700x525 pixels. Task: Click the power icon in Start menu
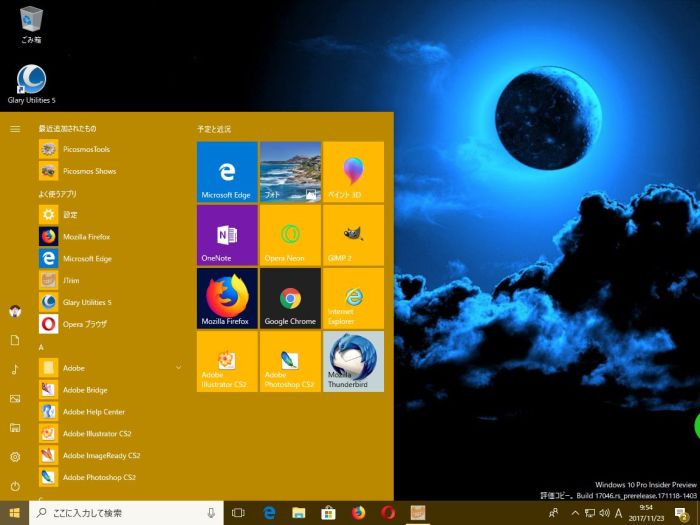(x=15, y=485)
